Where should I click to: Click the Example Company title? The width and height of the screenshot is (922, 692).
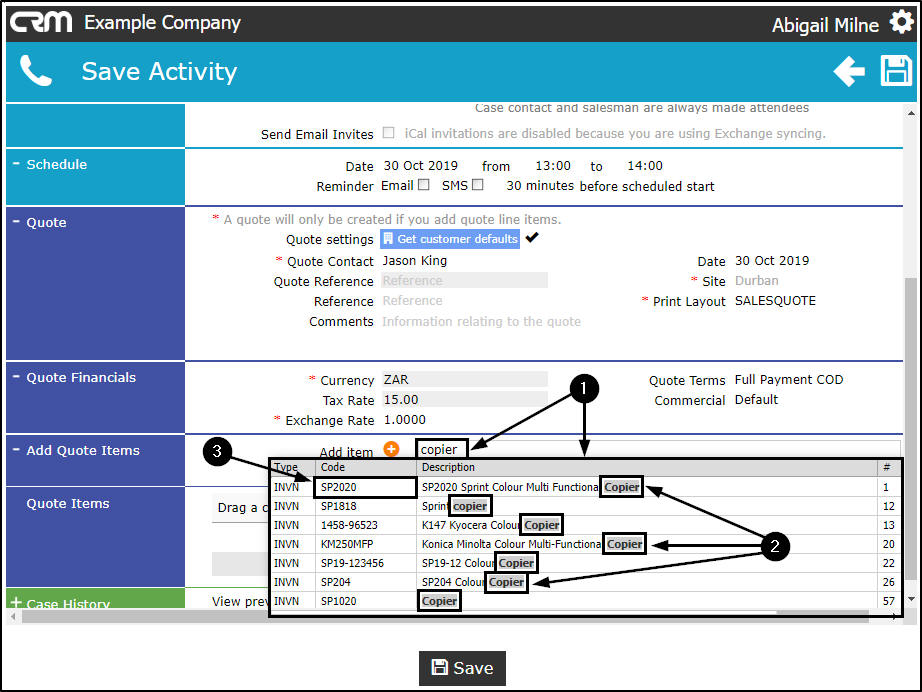[x=162, y=22]
